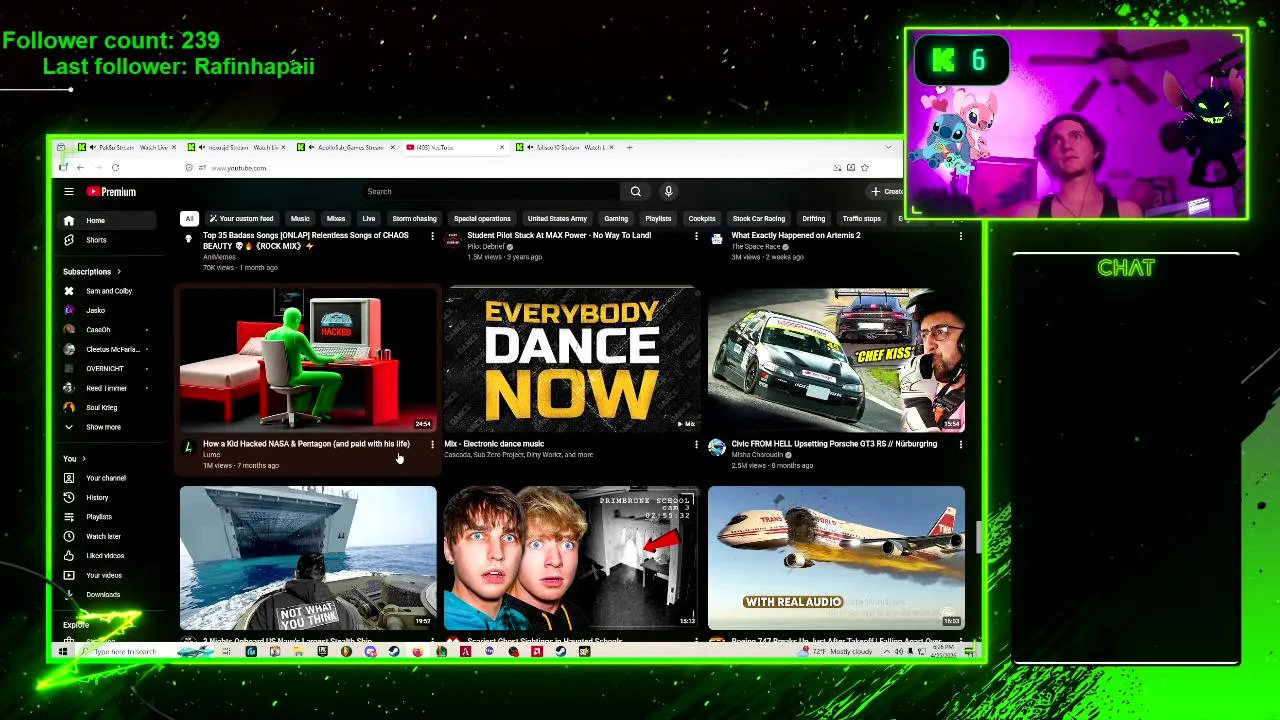Click the Windows Start button
This screenshot has height=720, width=1280.
(62, 652)
